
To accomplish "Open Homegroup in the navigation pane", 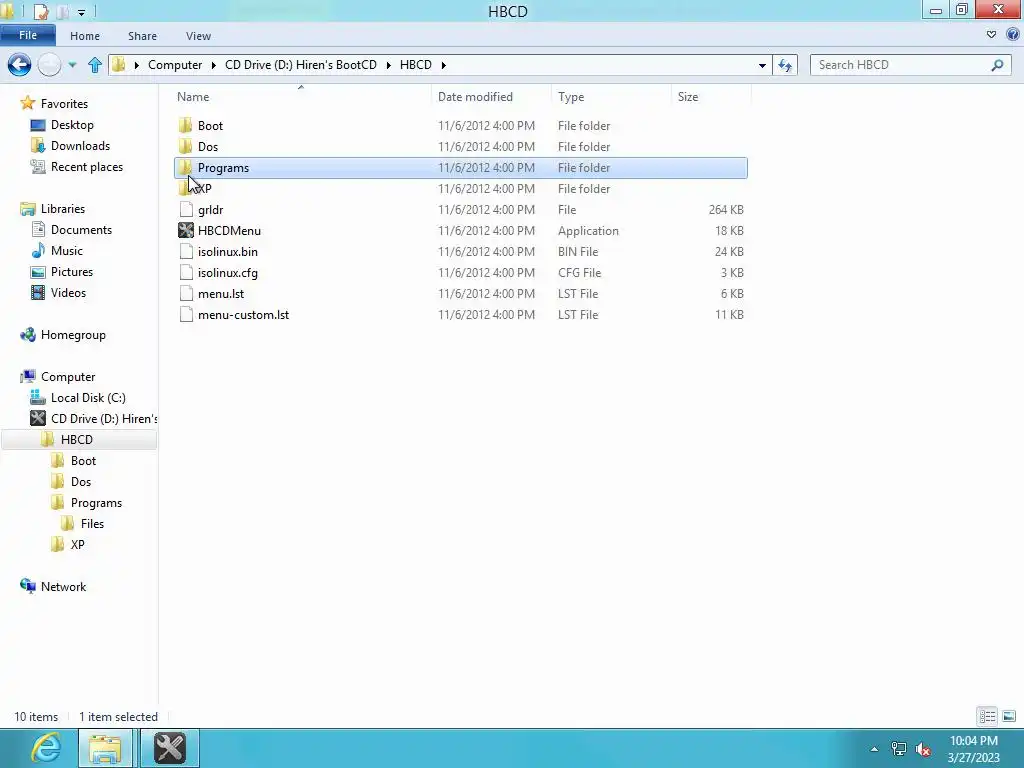I will click(73, 335).
